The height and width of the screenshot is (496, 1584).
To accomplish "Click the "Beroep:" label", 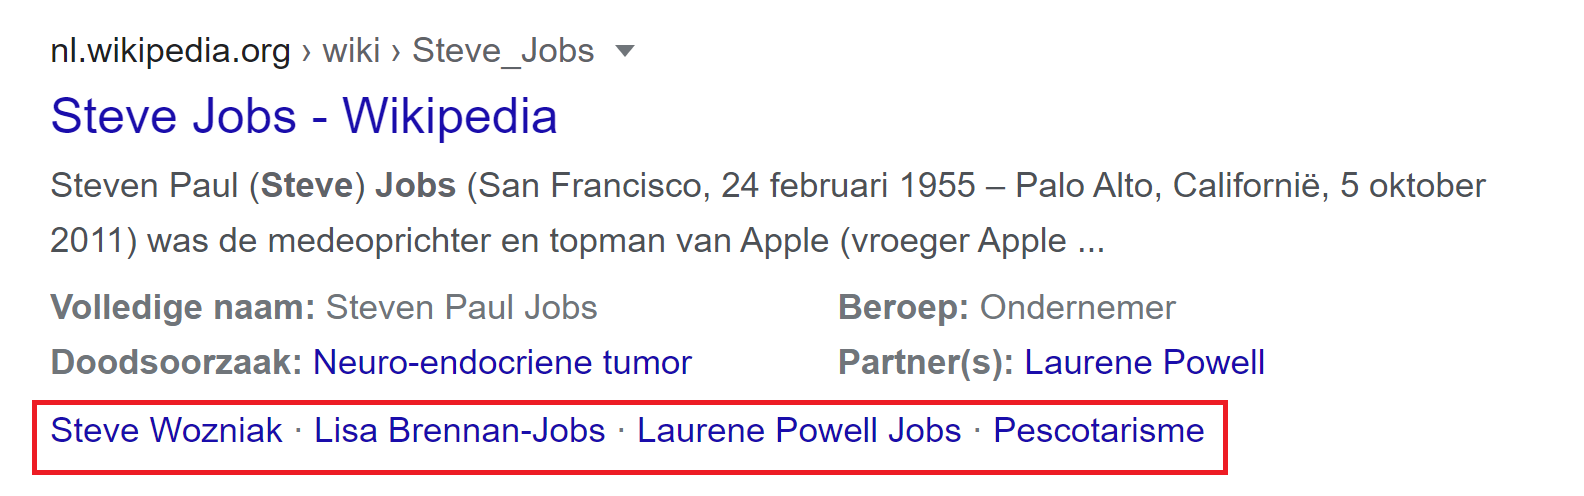I will (x=903, y=307).
